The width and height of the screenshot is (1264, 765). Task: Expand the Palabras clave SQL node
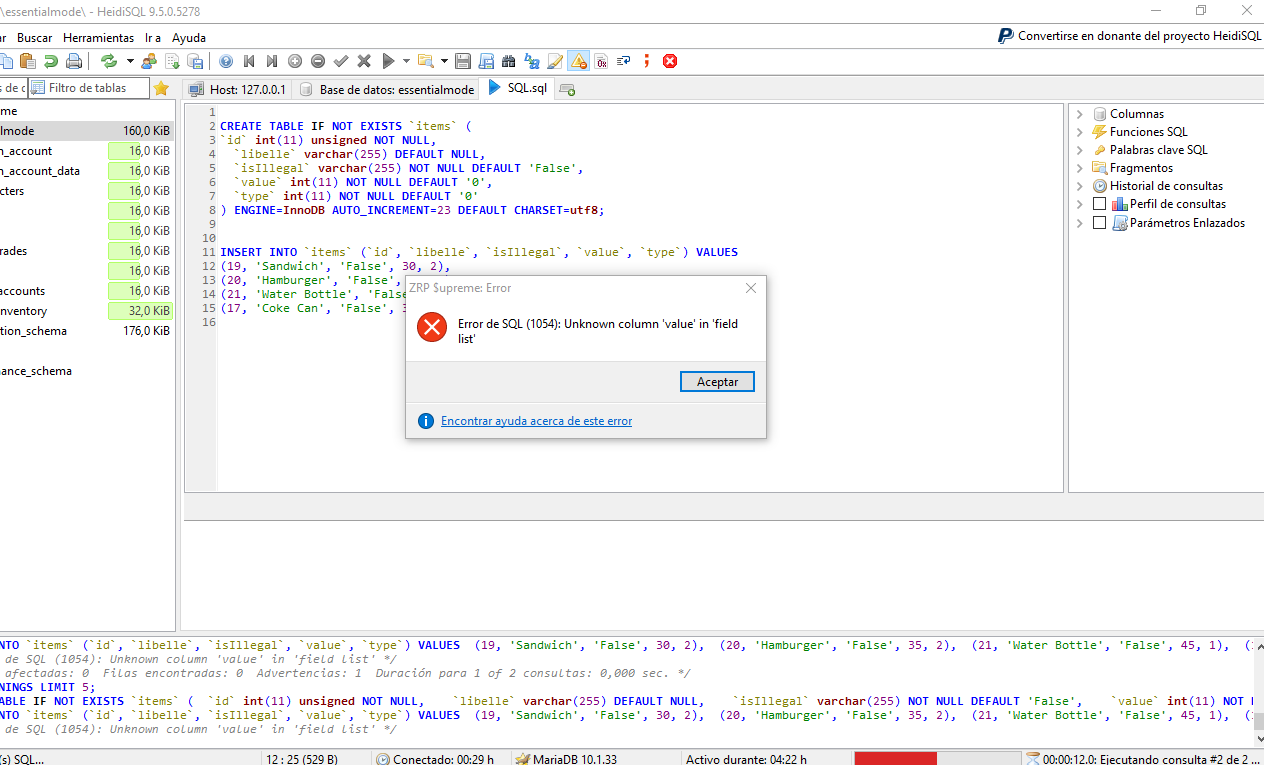coord(1080,150)
